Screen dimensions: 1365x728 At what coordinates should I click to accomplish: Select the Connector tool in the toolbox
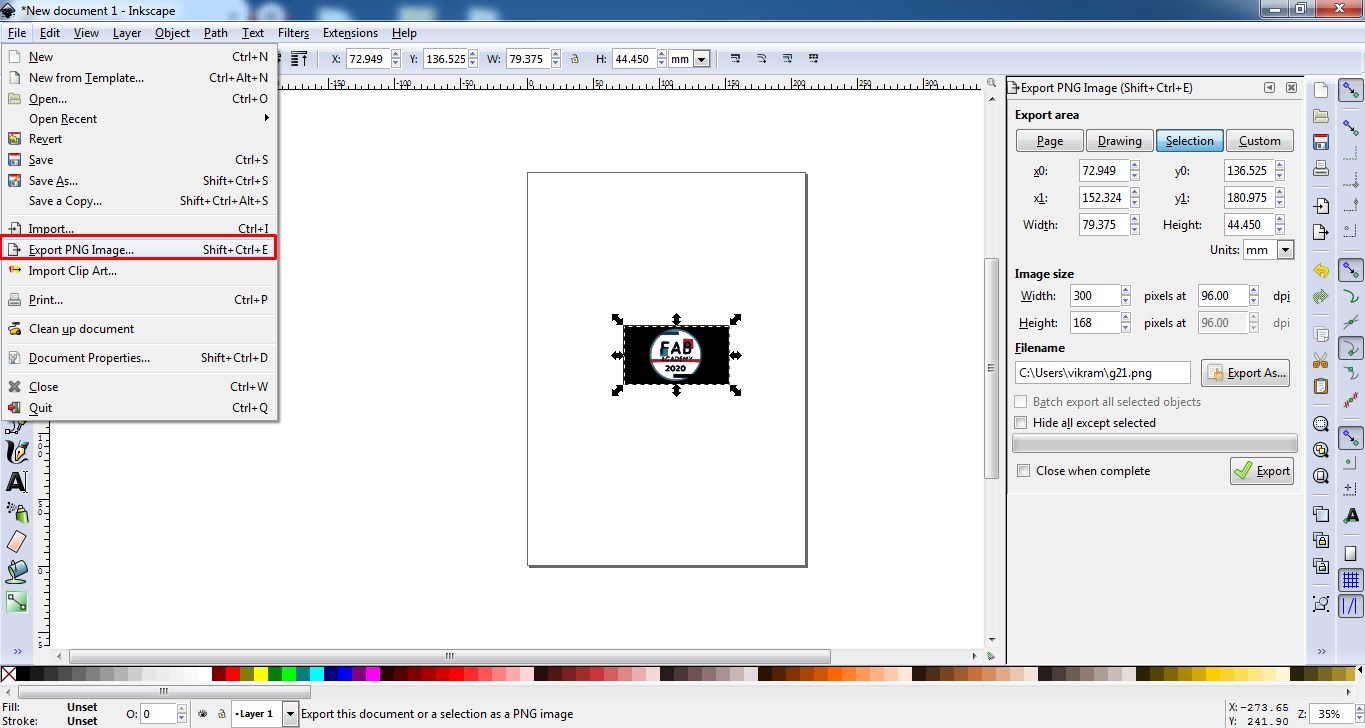coord(17,602)
